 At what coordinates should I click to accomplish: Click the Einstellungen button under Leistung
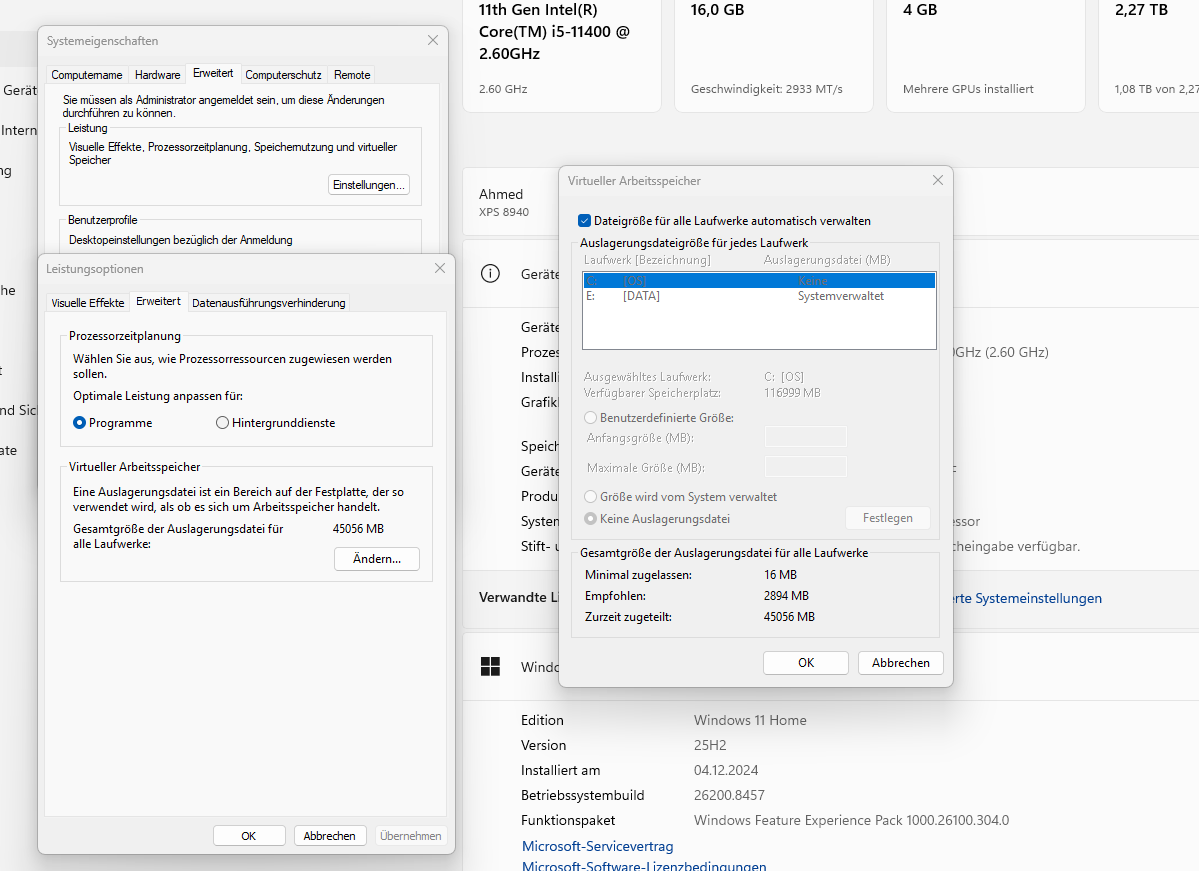pyautogui.click(x=369, y=185)
